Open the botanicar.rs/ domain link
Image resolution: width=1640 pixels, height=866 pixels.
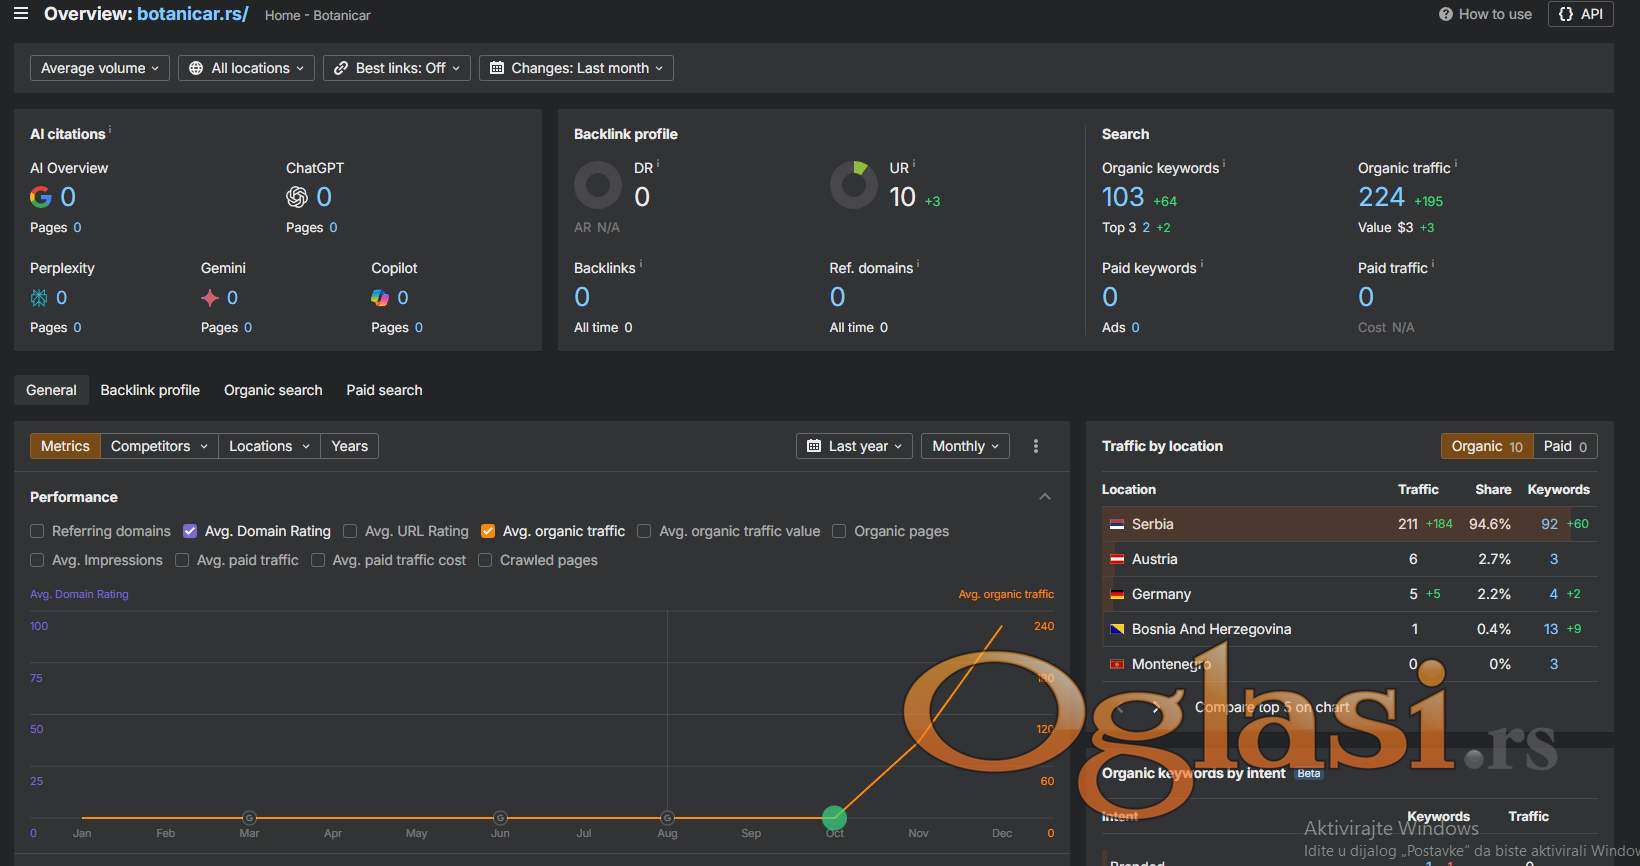(192, 14)
